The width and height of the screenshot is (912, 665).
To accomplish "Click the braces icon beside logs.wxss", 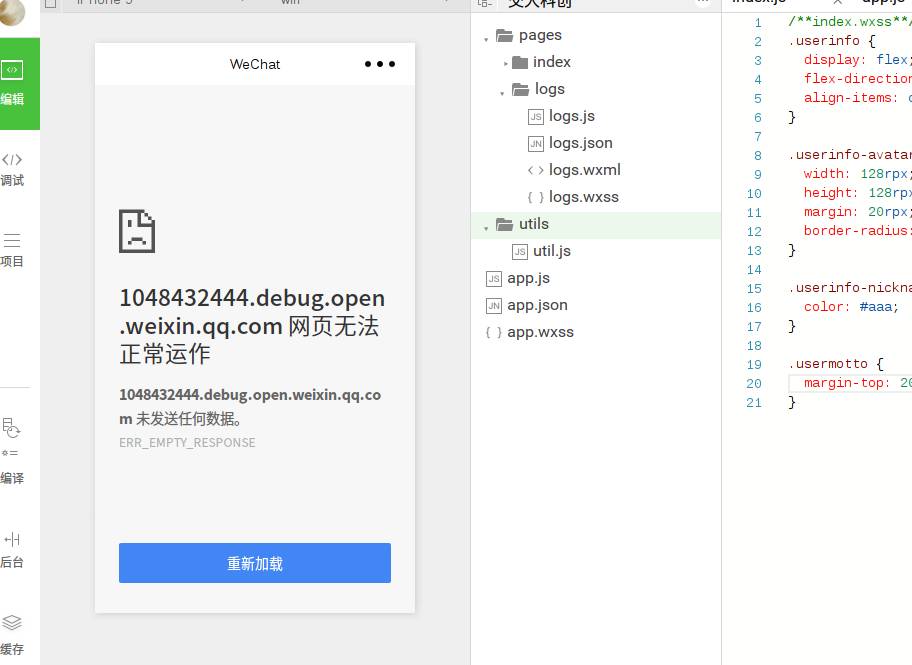I will pyautogui.click(x=536, y=197).
